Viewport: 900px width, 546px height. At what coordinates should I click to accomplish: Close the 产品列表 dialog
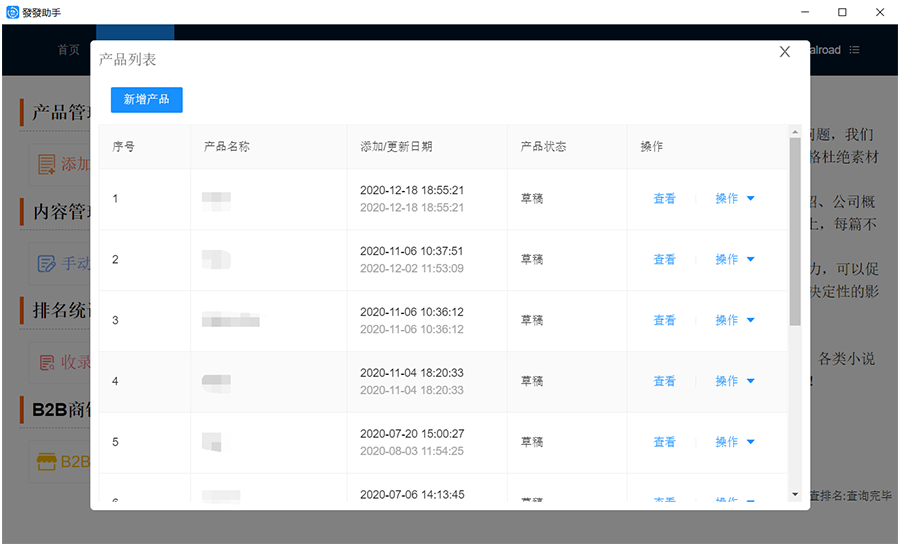point(785,52)
